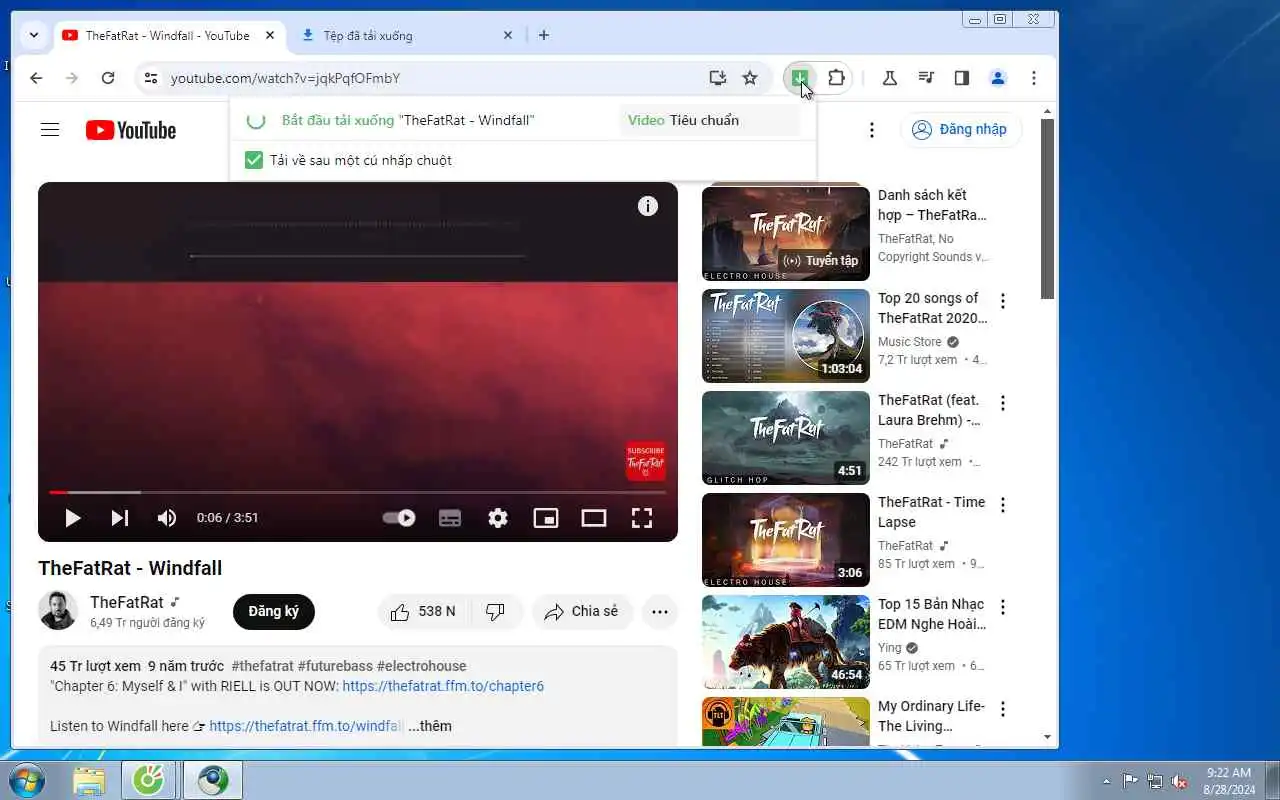Like the video with 538 N
Viewport: 1280px width, 800px height.
[x=422, y=612]
